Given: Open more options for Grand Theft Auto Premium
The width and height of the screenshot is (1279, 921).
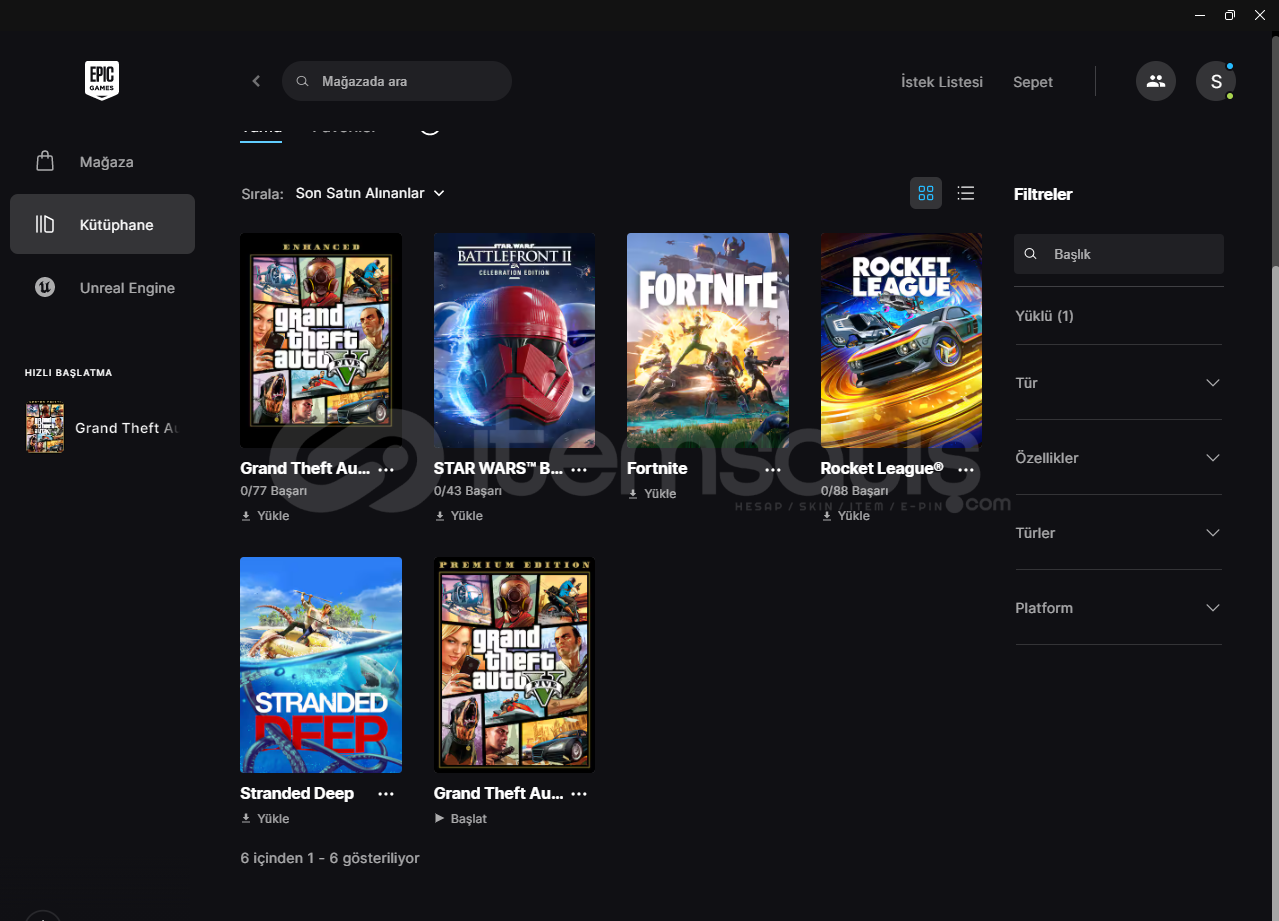Looking at the screenshot, I should 579,793.
